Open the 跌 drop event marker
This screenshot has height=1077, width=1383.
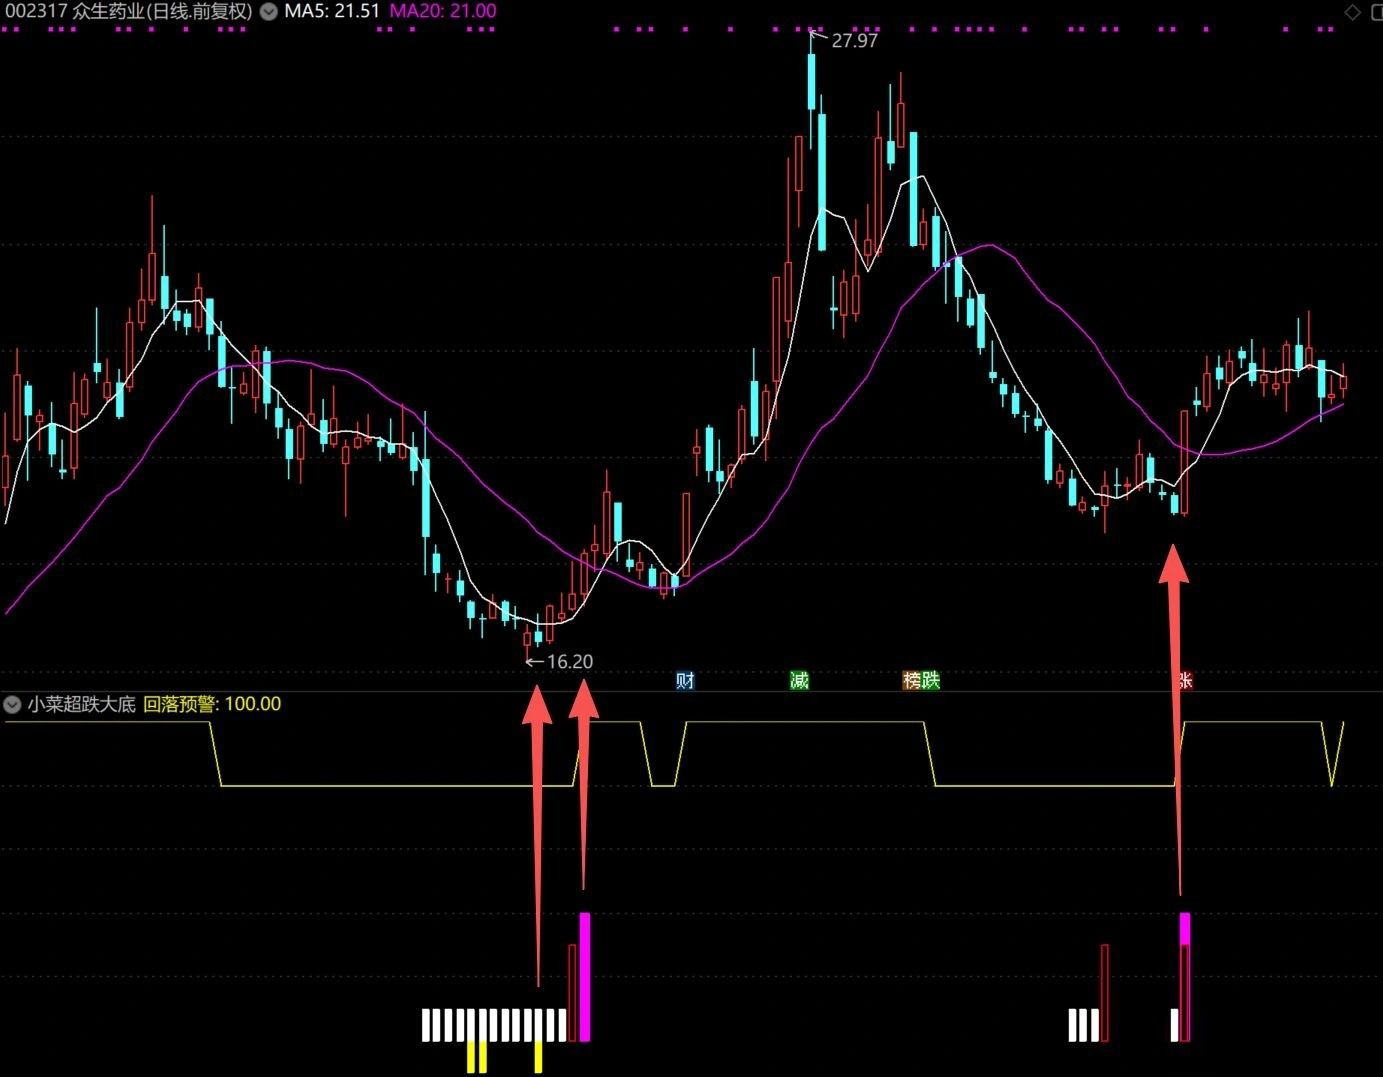[931, 681]
